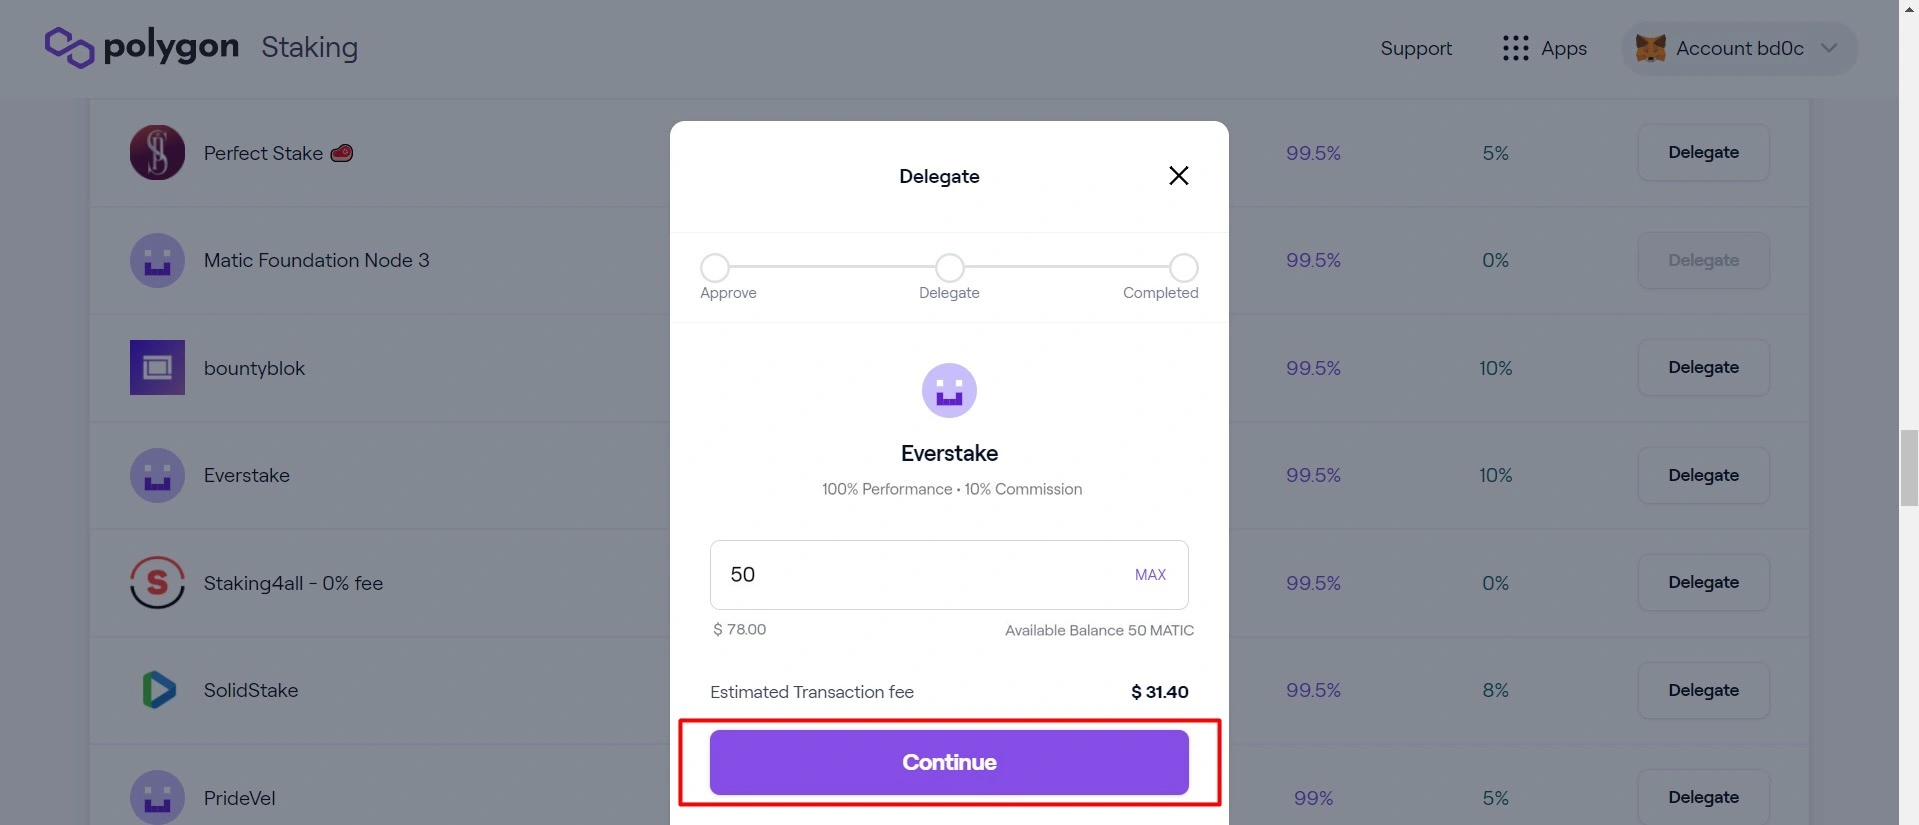Expand the Account bd0c dropdown chevron
Screen dimensions: 1919x825
coord(1829,48)
